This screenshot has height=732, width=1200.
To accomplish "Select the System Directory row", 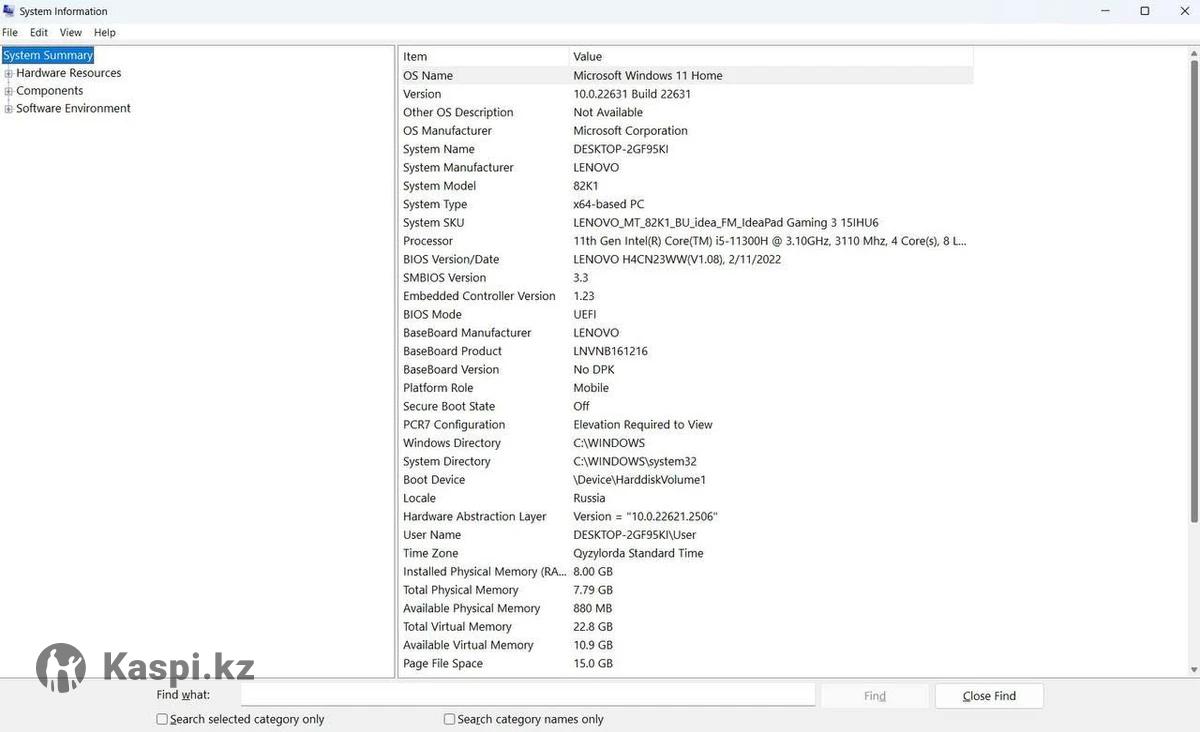I will pyautogui.click(x=686, y=461).
